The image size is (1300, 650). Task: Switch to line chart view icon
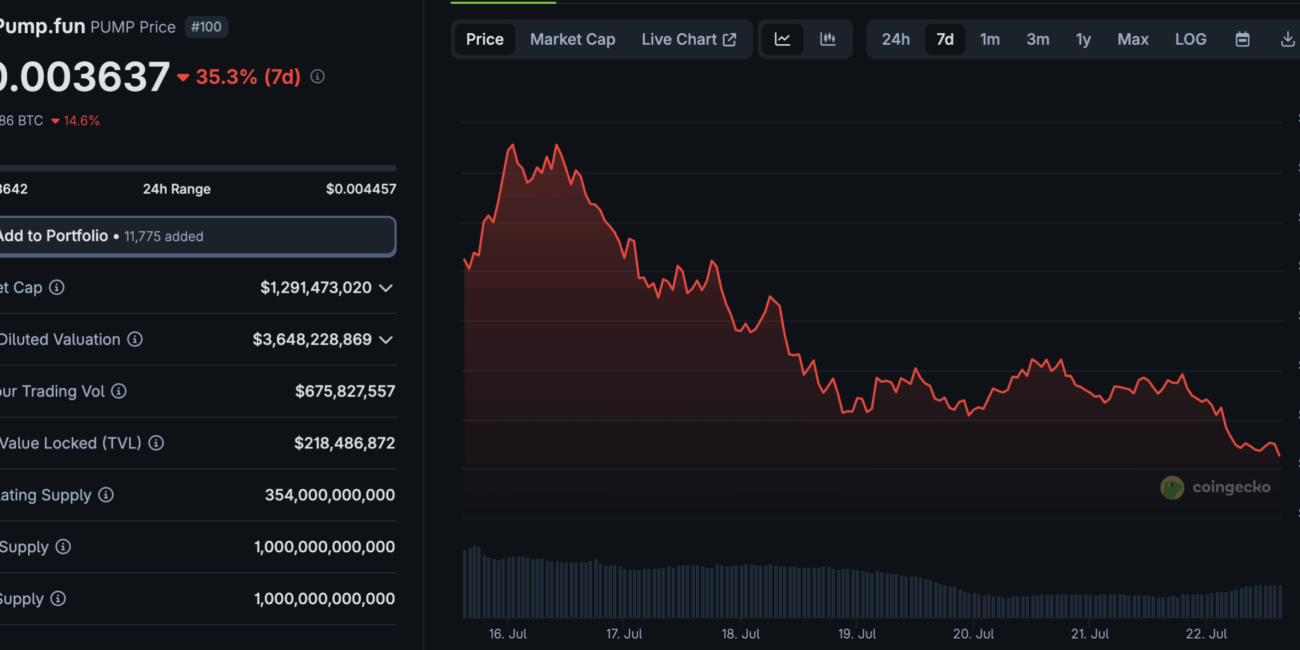coord(783,39)
